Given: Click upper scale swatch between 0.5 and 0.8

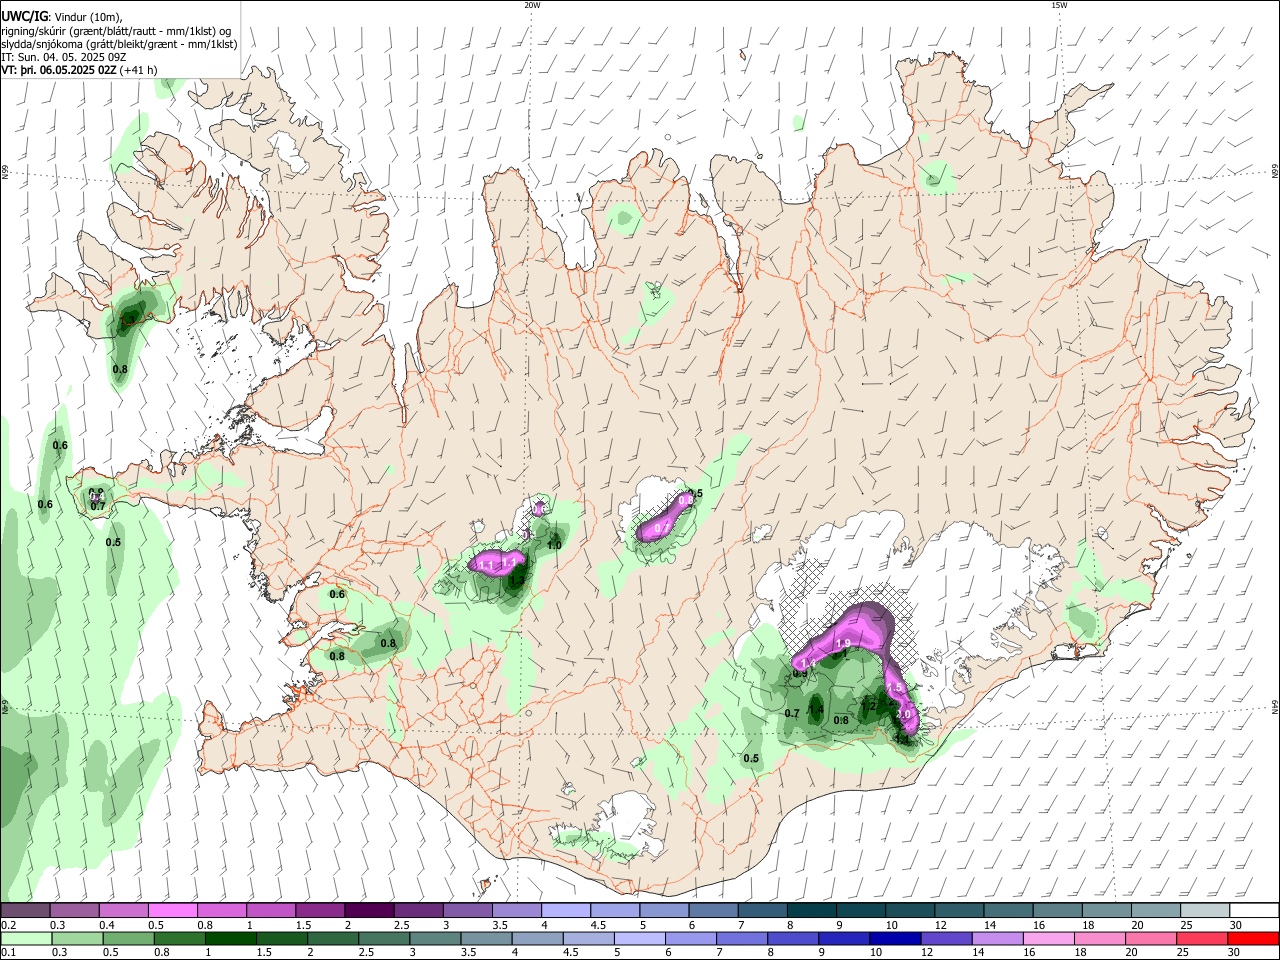Looking at the screenshot, I should (x=172, y=910).
